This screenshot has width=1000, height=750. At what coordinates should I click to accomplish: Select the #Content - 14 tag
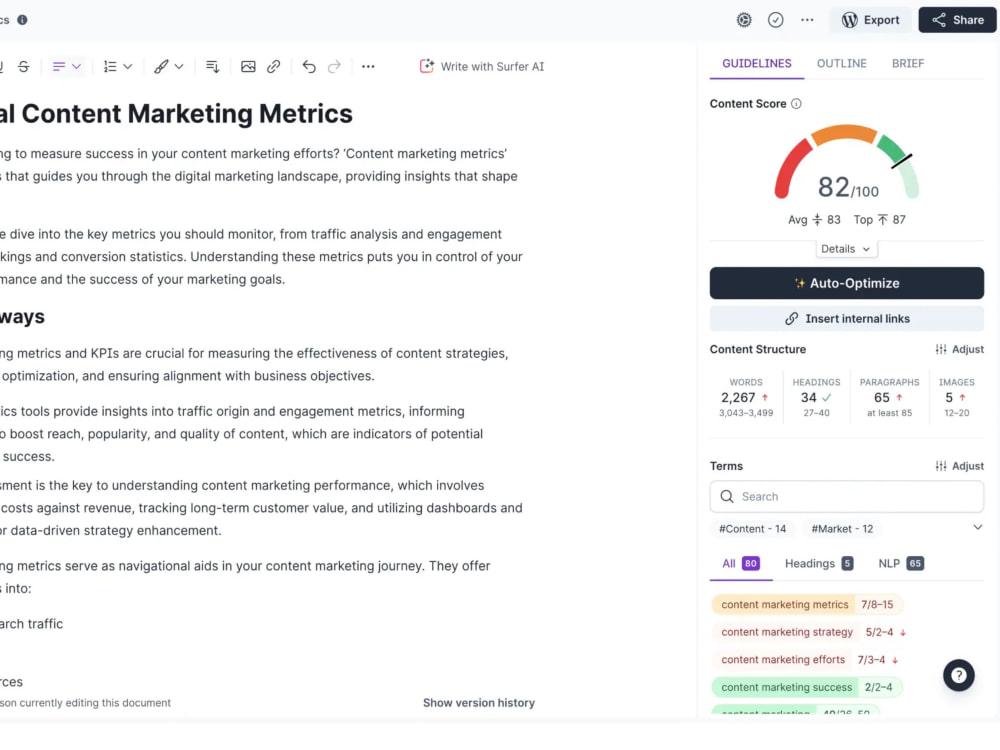tap(752, 529)
